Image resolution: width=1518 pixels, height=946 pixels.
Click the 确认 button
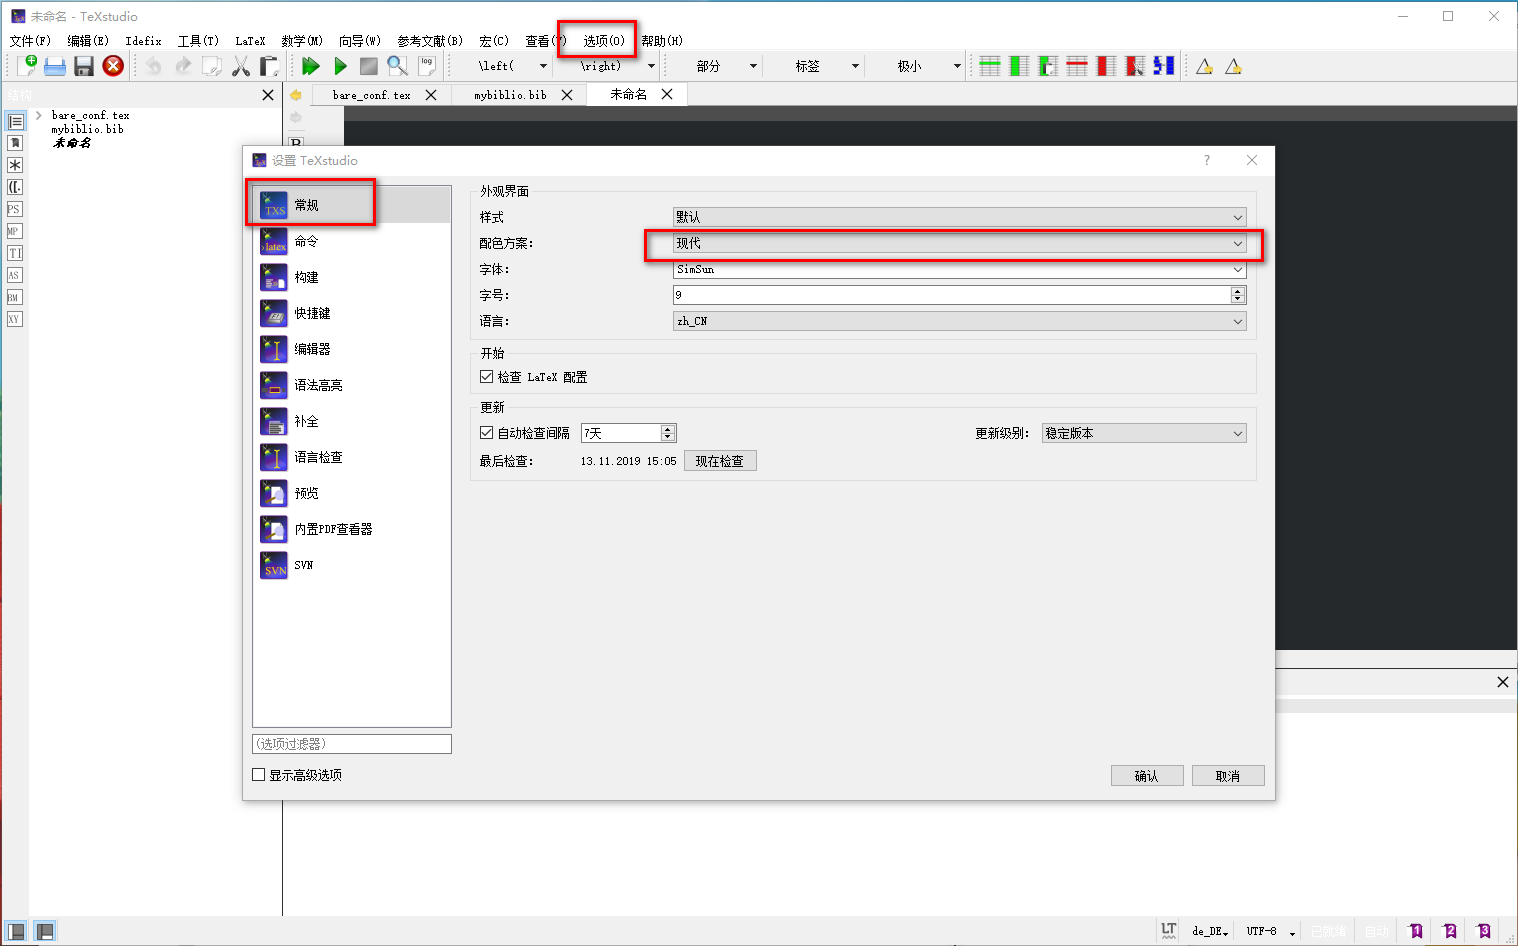click(x=1147, y=776)
